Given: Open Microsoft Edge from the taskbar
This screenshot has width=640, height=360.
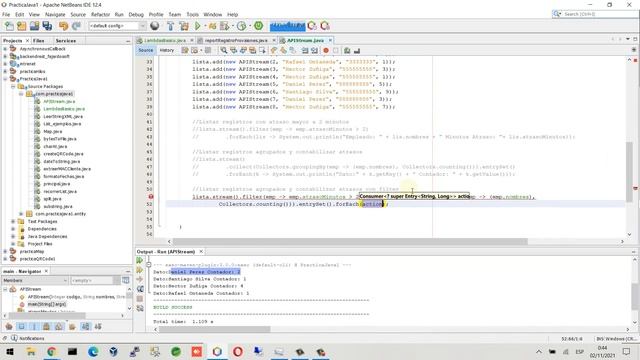Looking at the screenshot, I should [93, 351].
